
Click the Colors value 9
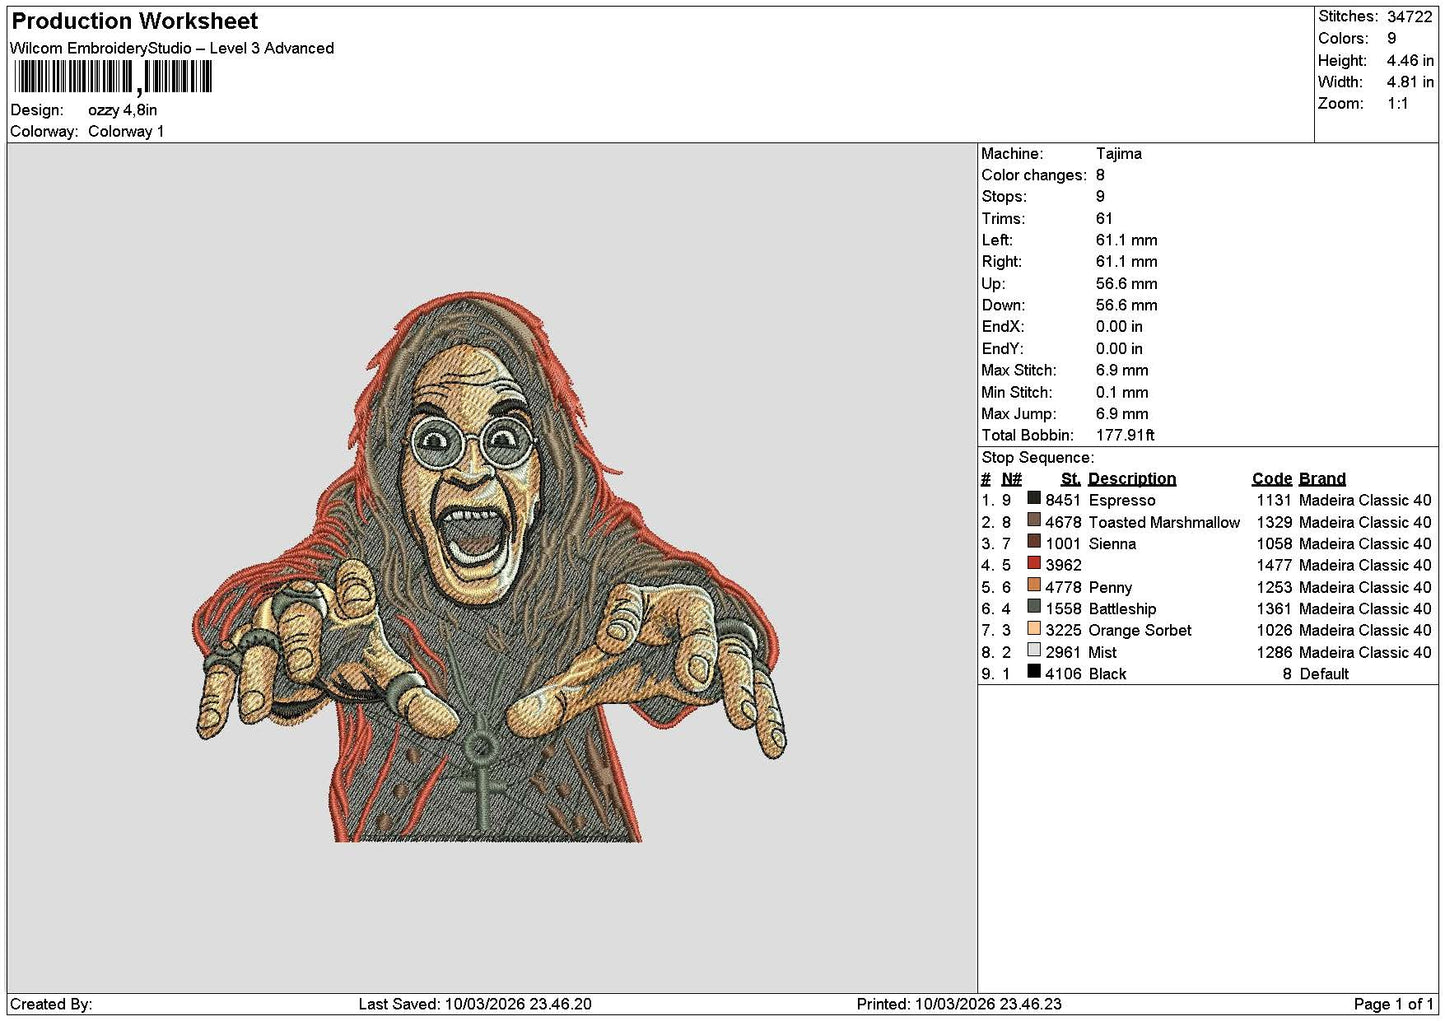(x=1391, y=38)
